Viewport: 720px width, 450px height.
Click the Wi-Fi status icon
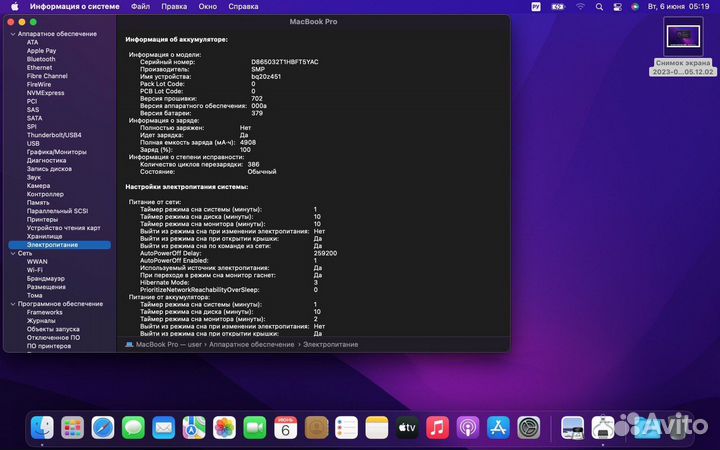pyautogui.click(x=580, y=6)
